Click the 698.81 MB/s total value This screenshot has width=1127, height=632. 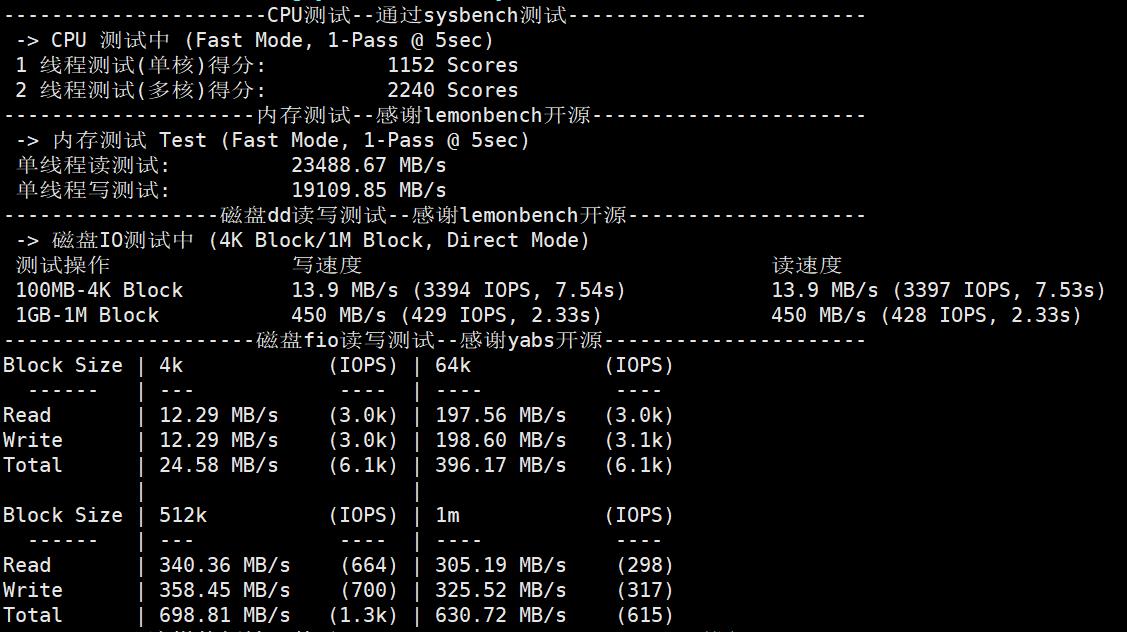point(224,615)
